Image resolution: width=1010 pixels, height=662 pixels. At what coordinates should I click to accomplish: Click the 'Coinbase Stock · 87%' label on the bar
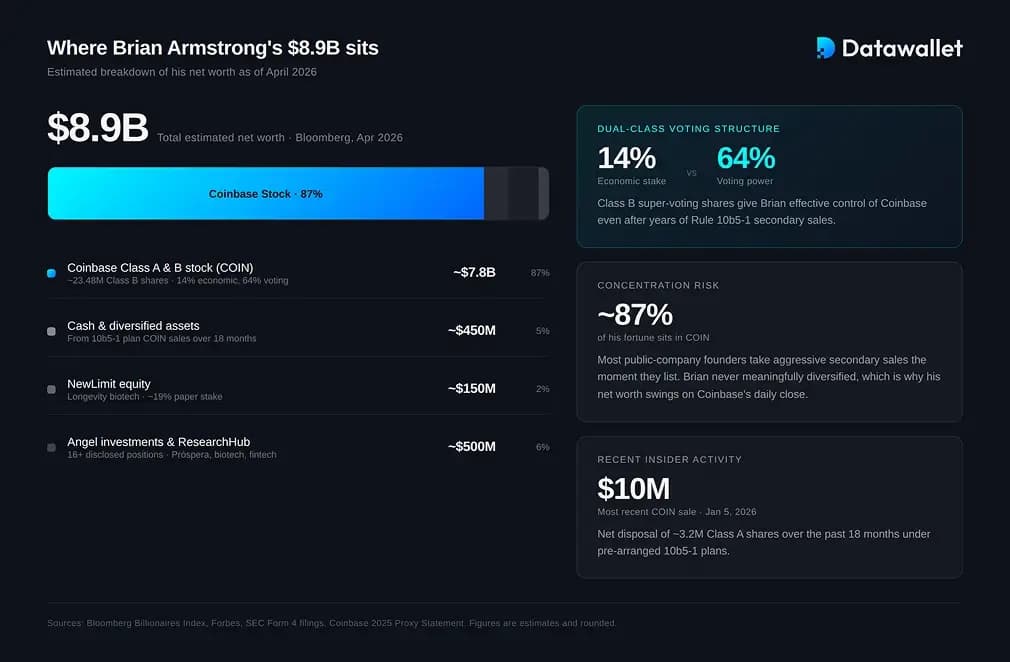[265, 194]
